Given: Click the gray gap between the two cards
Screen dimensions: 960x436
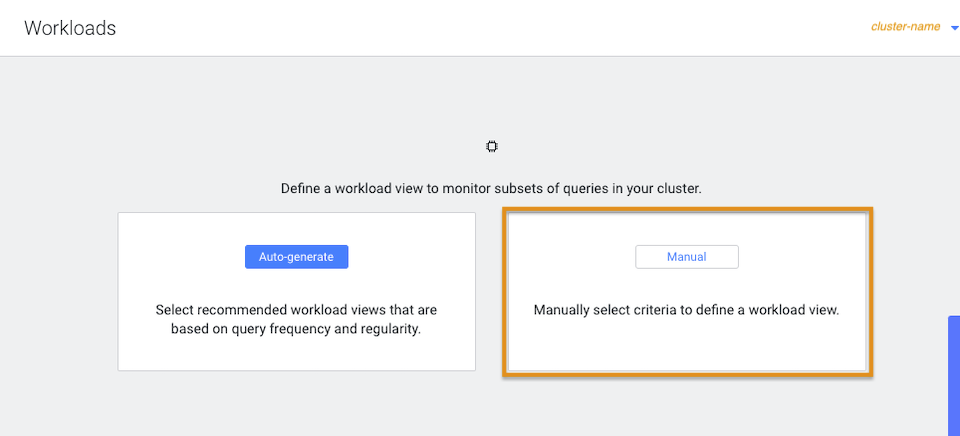Looking at the screenshot, I should tap(489, 291).
